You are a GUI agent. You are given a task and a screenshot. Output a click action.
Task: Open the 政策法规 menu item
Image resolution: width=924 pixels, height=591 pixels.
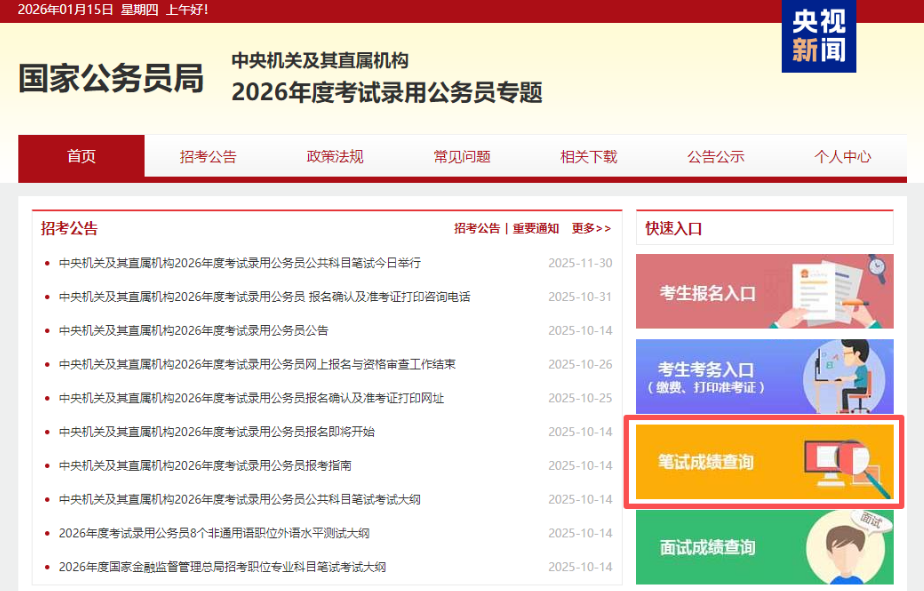tap(333, 156)
